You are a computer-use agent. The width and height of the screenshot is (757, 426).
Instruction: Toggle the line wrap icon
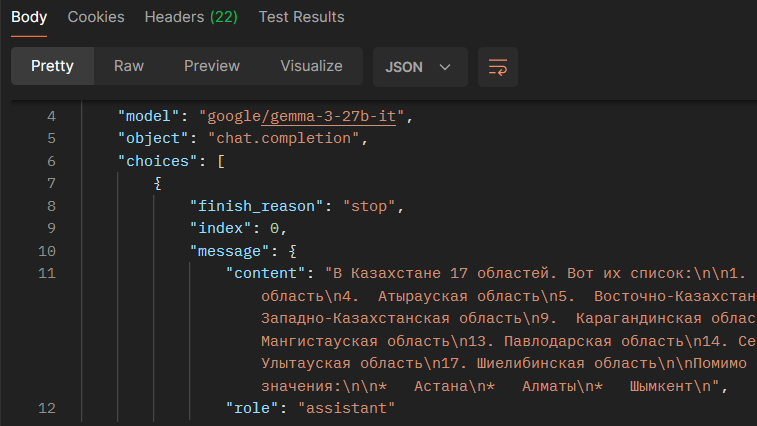[498, 67]
